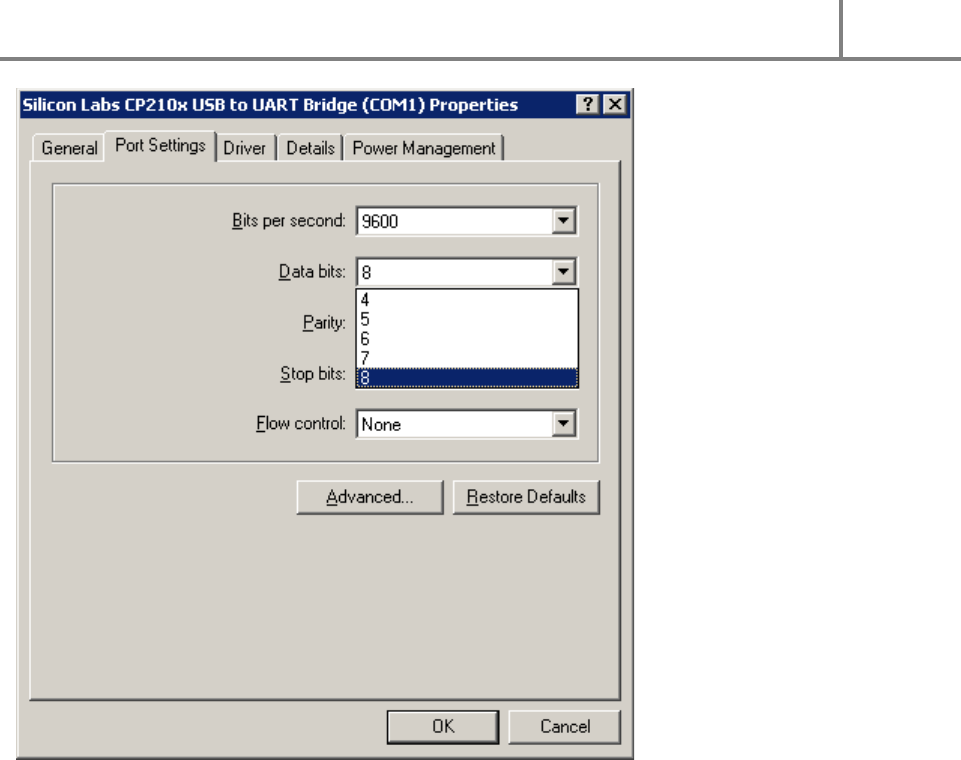Viewport: 961px width, 760px height.
Task: Switch to the Details tab
Action: [310, 148]
